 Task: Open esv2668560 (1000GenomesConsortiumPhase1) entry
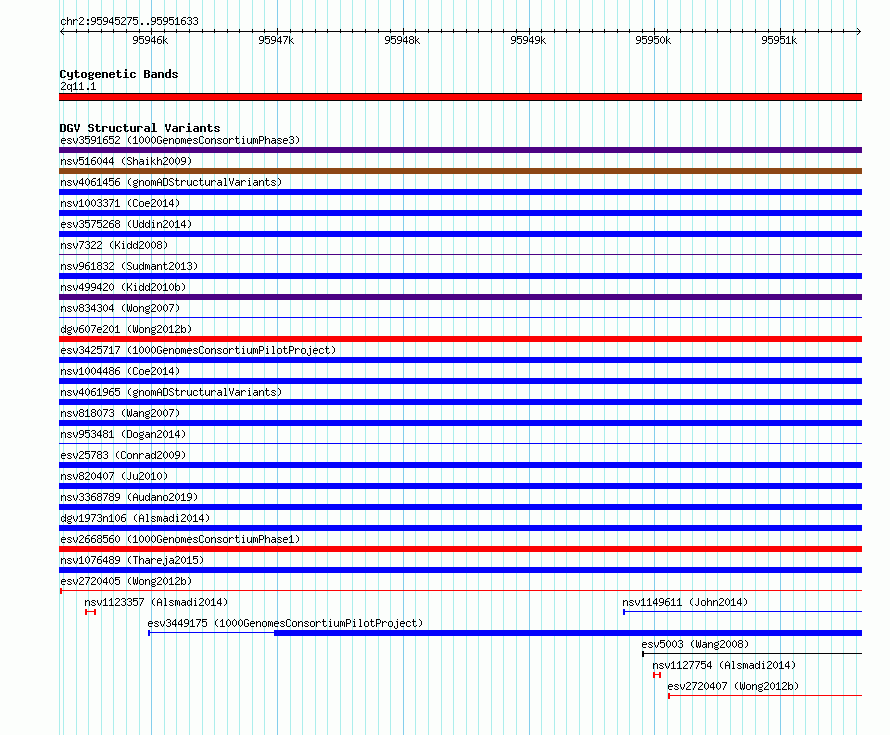(x=180, y=539)
